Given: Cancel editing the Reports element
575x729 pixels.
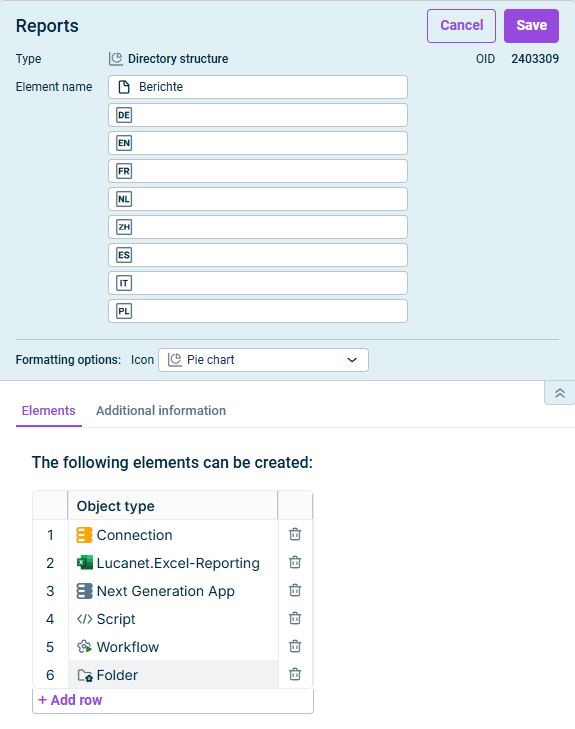Looking at the screenshot, I should coord(461,26).
